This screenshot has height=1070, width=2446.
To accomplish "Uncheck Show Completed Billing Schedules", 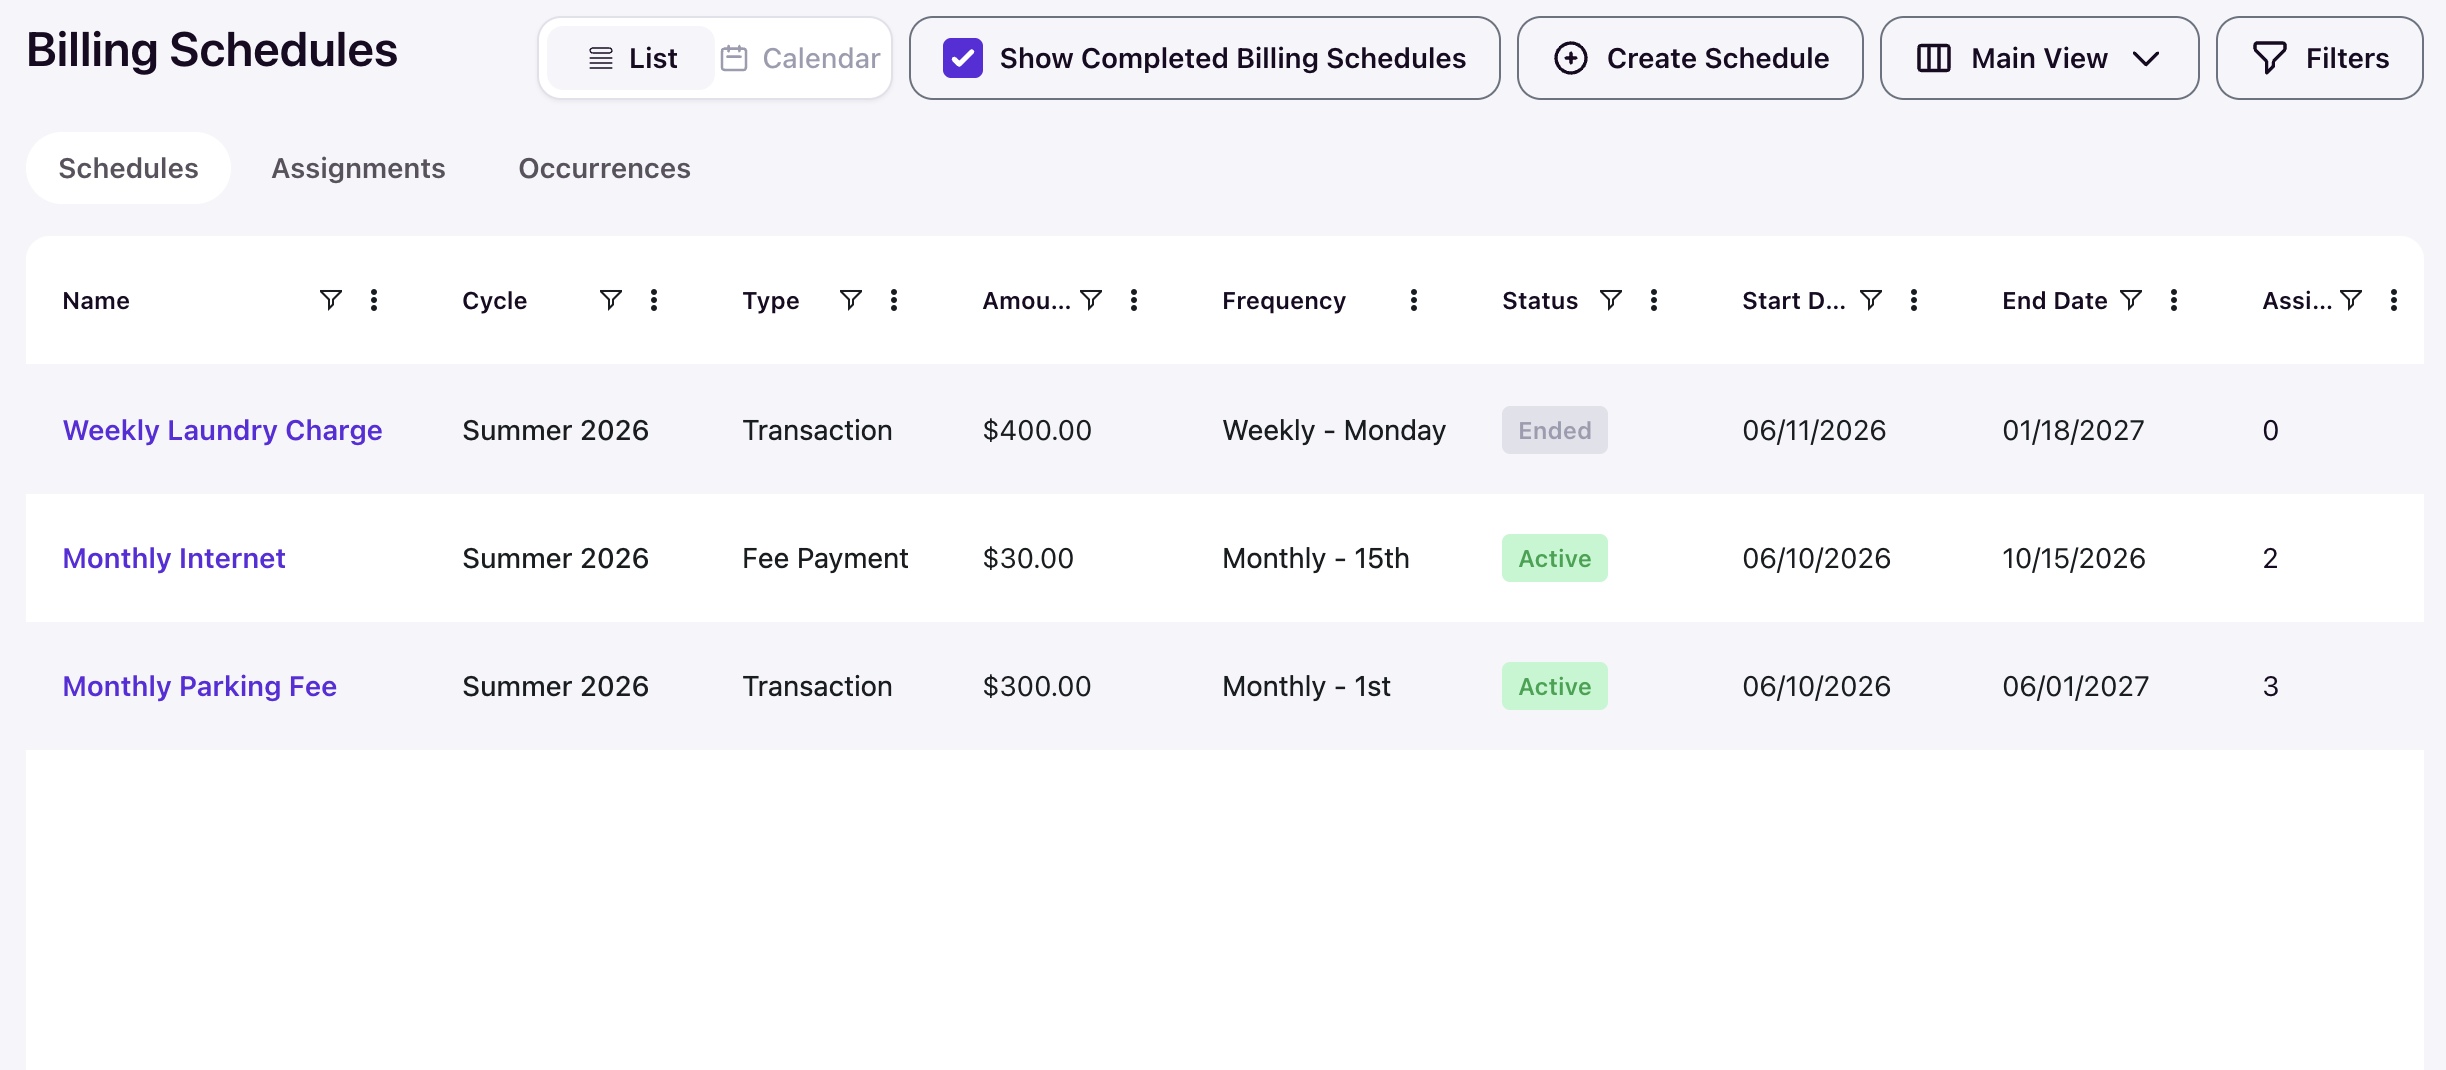I will click(962, 58).
